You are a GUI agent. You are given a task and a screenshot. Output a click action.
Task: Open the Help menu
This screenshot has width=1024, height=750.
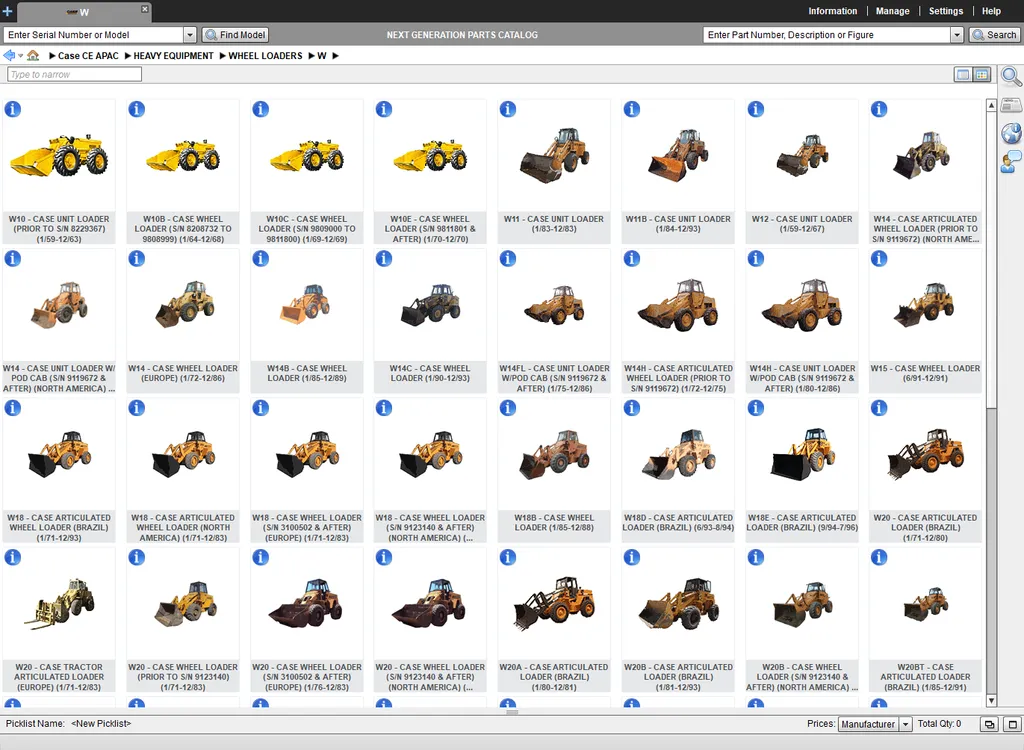point(991,11)
